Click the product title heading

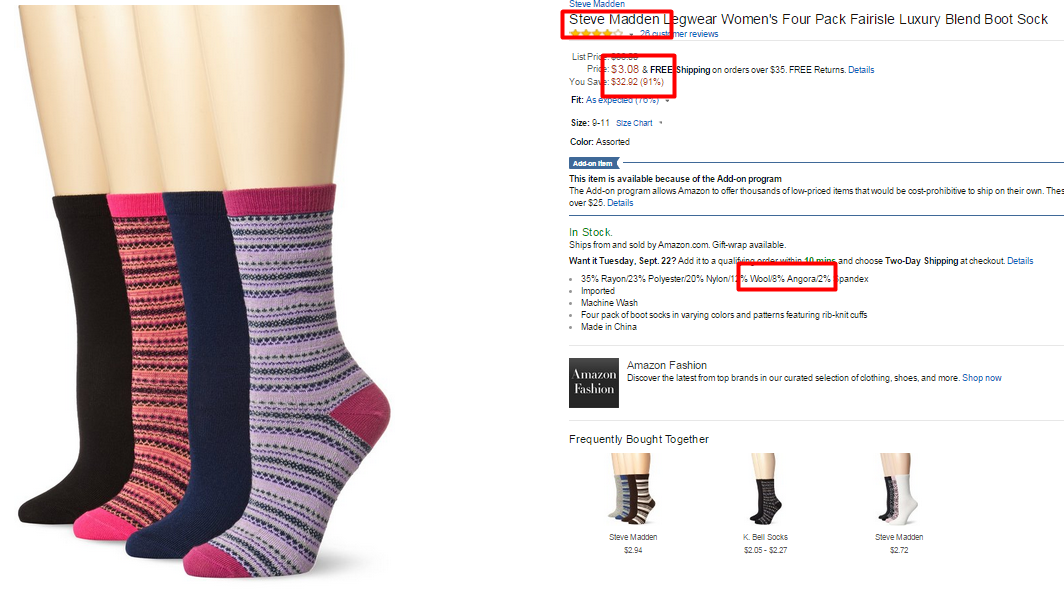(808, 20)
